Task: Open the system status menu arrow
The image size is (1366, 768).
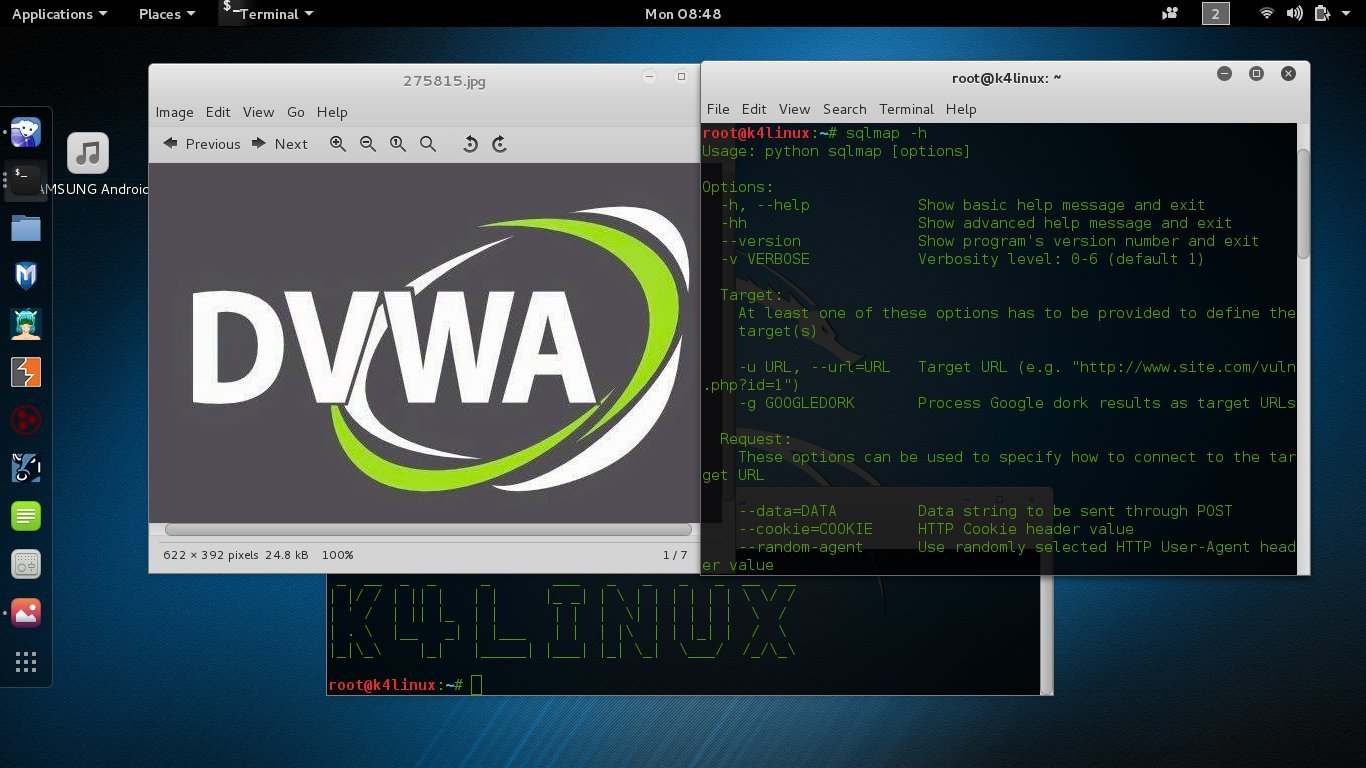Action: [x=1348, y=14]
